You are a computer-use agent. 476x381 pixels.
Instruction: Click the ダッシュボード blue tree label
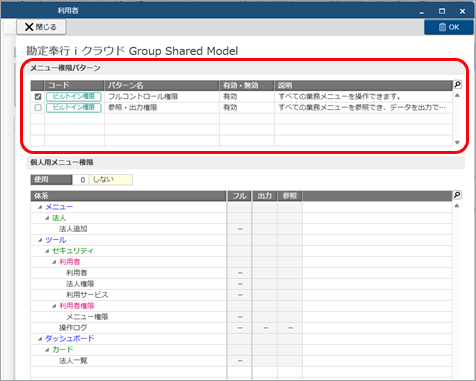[70, 339]
